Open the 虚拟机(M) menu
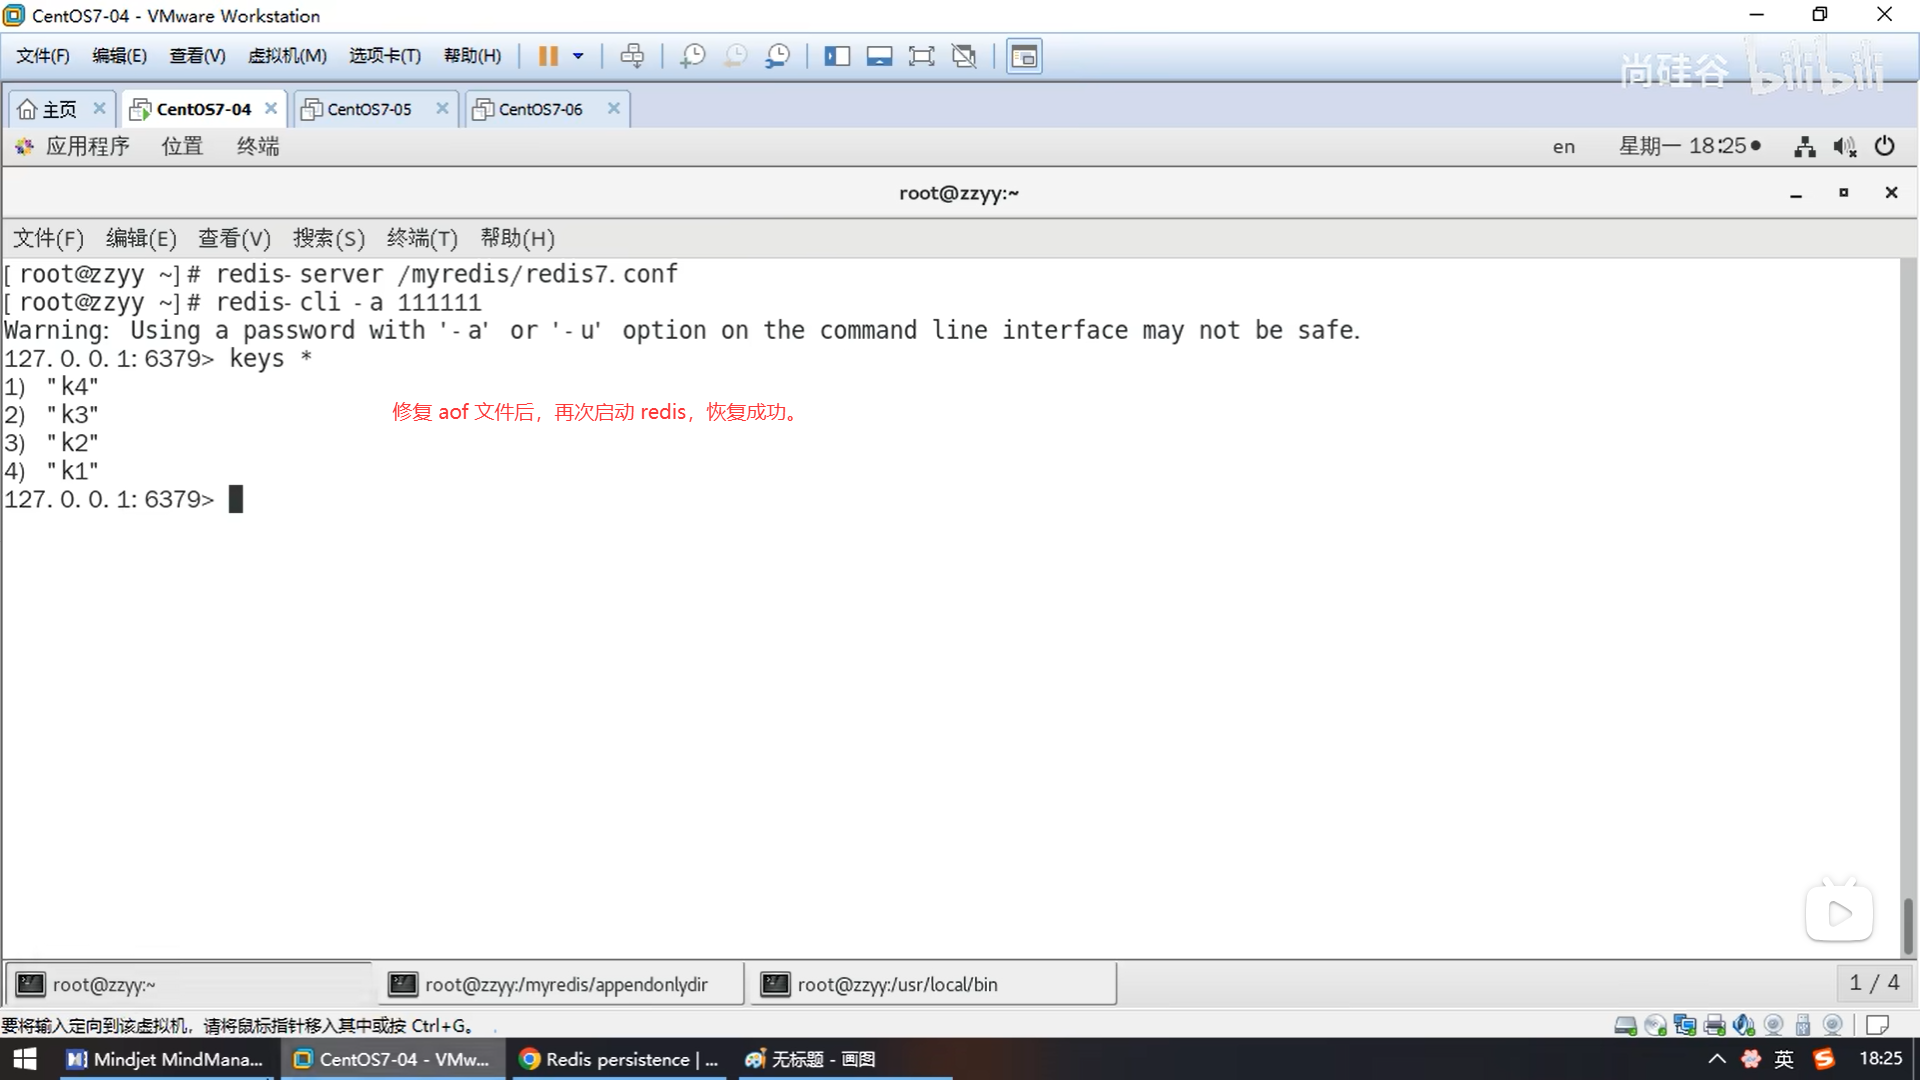 287,56
